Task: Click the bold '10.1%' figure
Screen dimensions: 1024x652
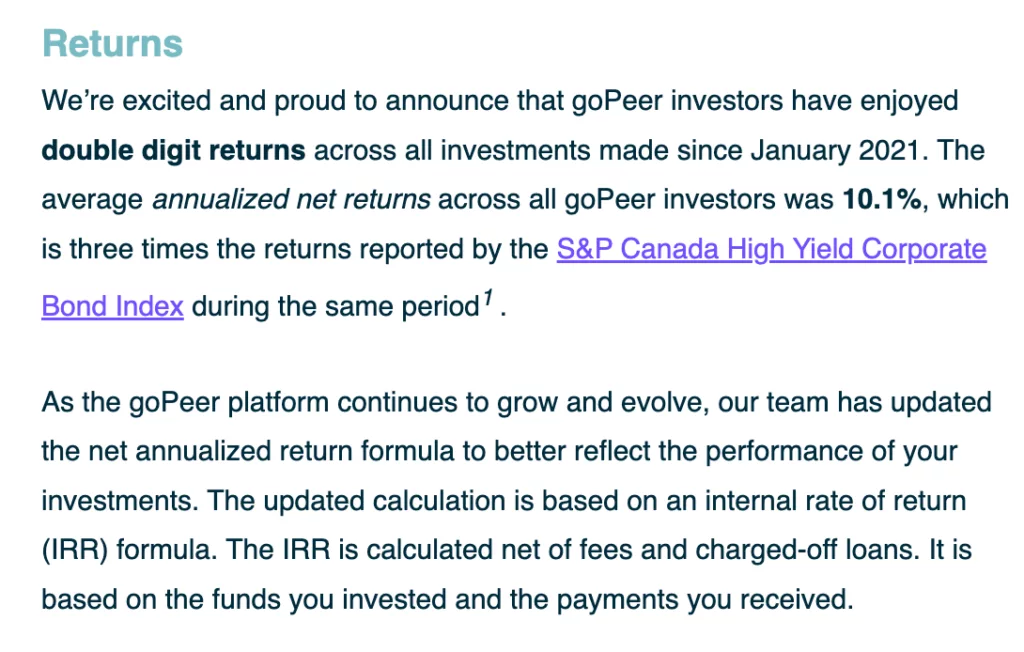Action: point(882,199)
